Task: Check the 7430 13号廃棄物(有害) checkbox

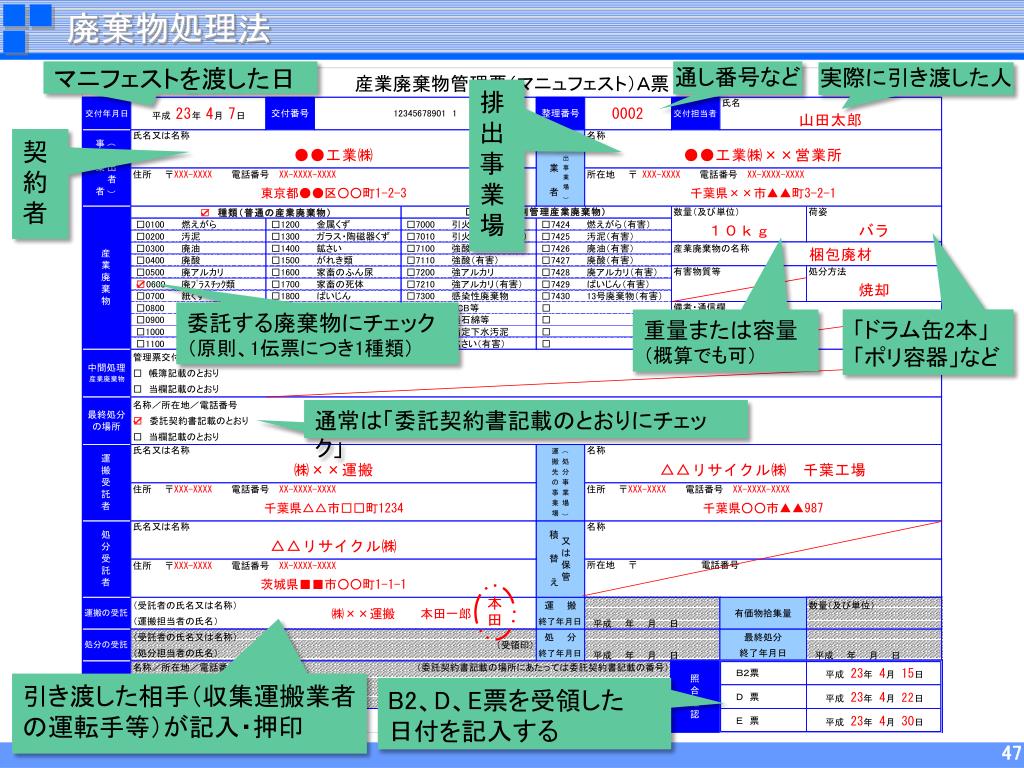Action: [546, 296]
